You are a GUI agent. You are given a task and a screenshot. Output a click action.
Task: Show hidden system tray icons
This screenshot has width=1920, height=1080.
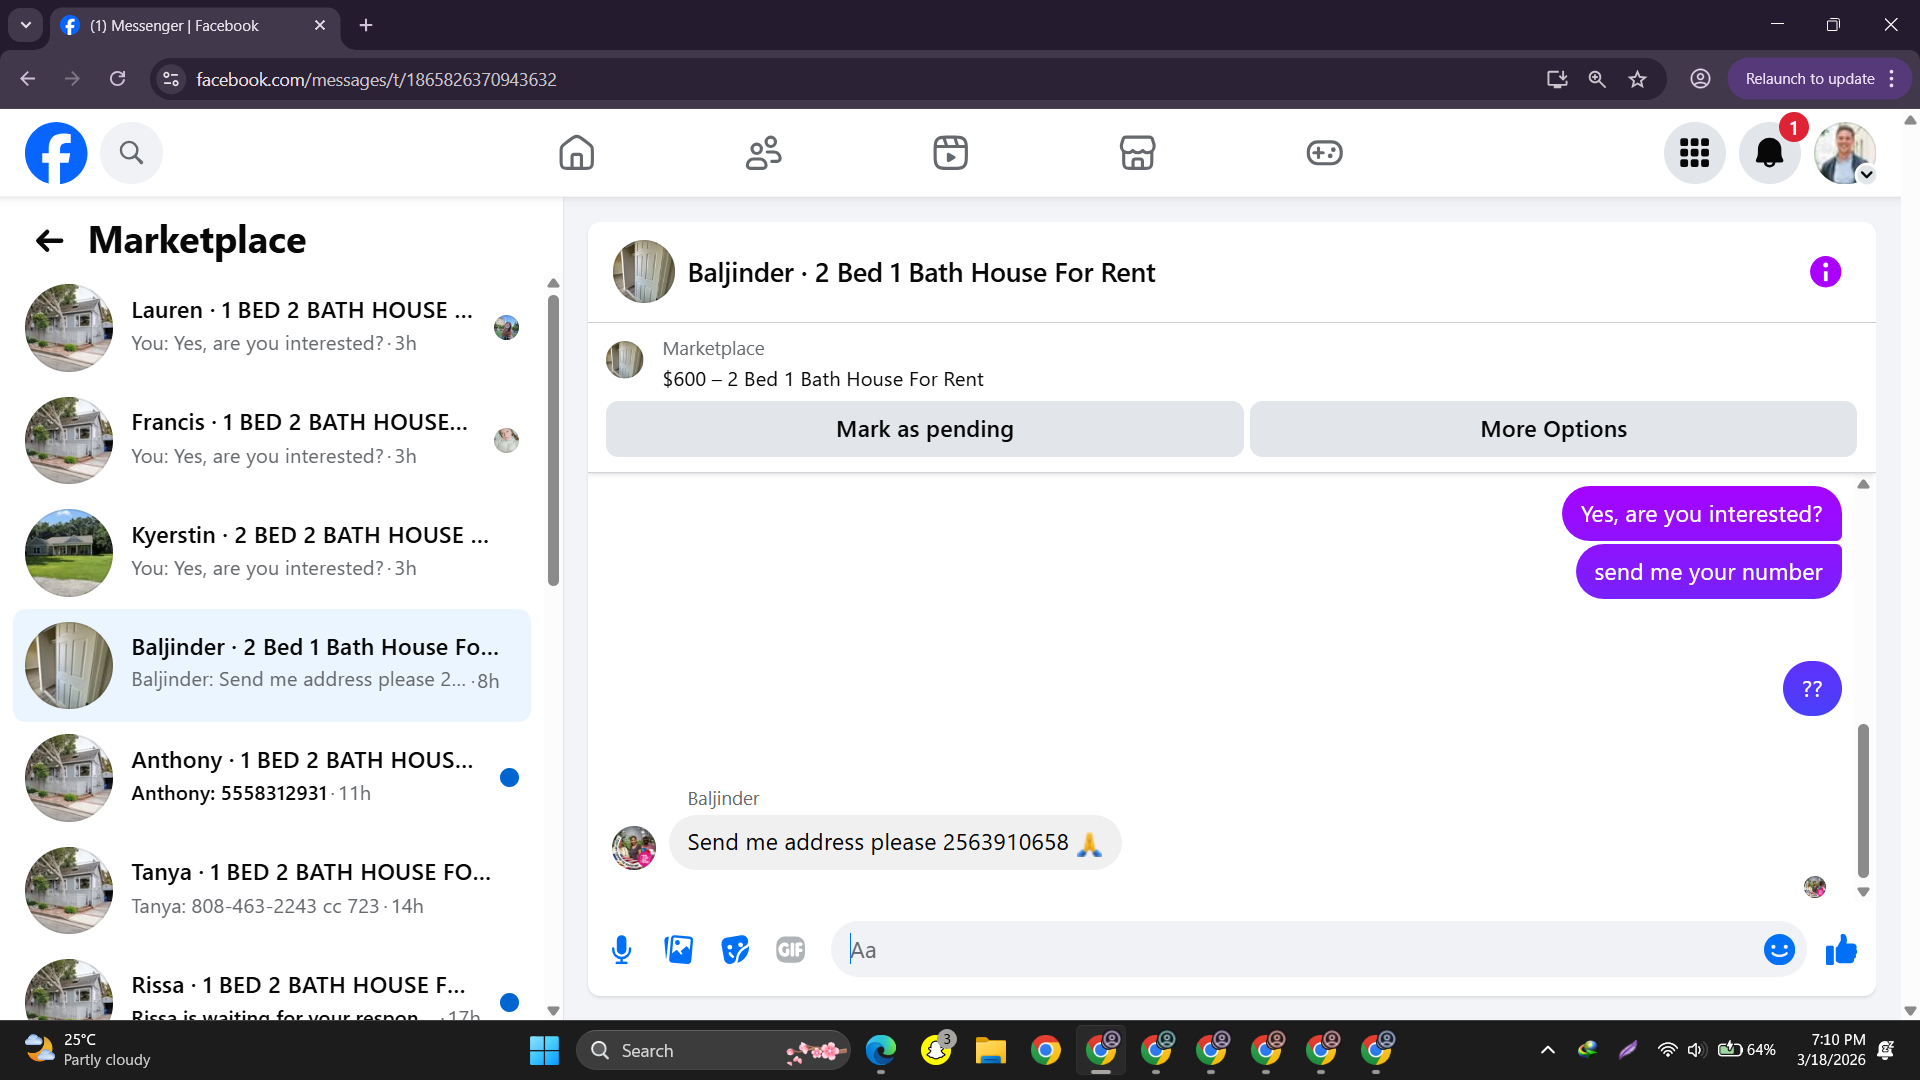coord(1547,1050)
